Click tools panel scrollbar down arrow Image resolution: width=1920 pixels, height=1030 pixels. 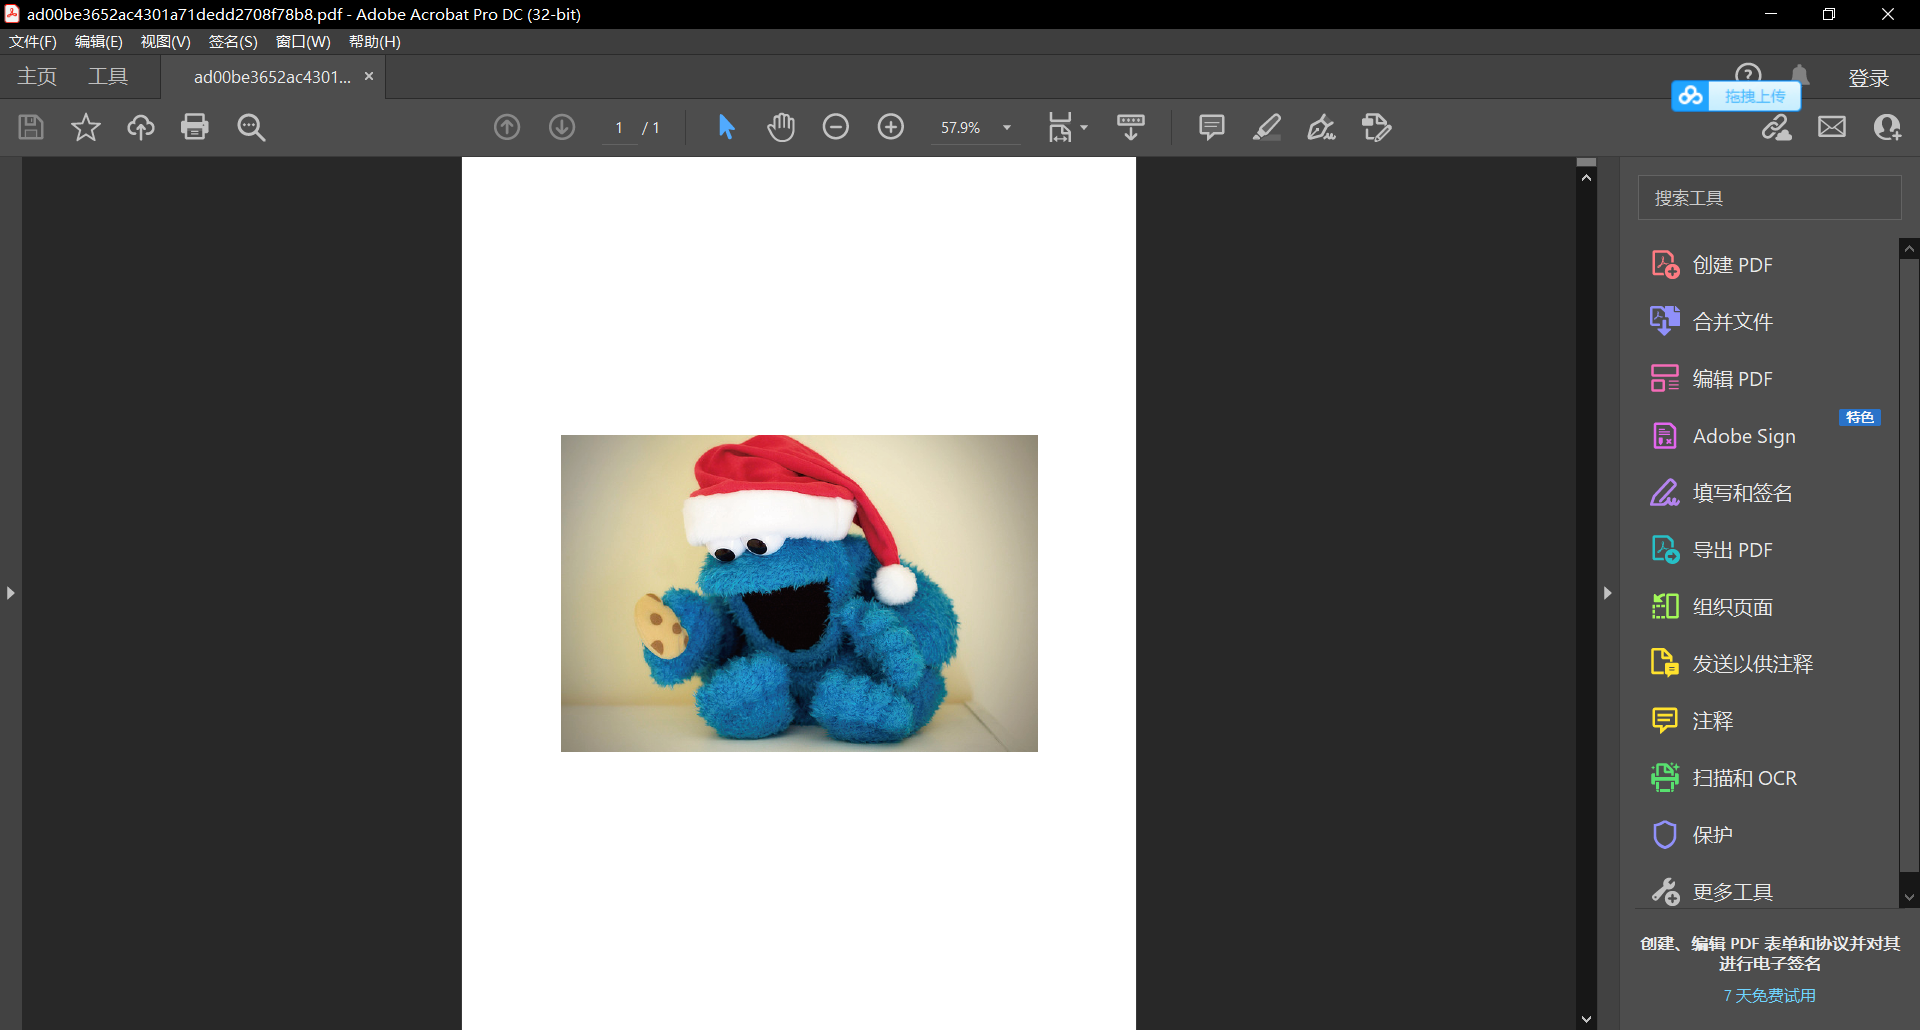point(1909,897)
